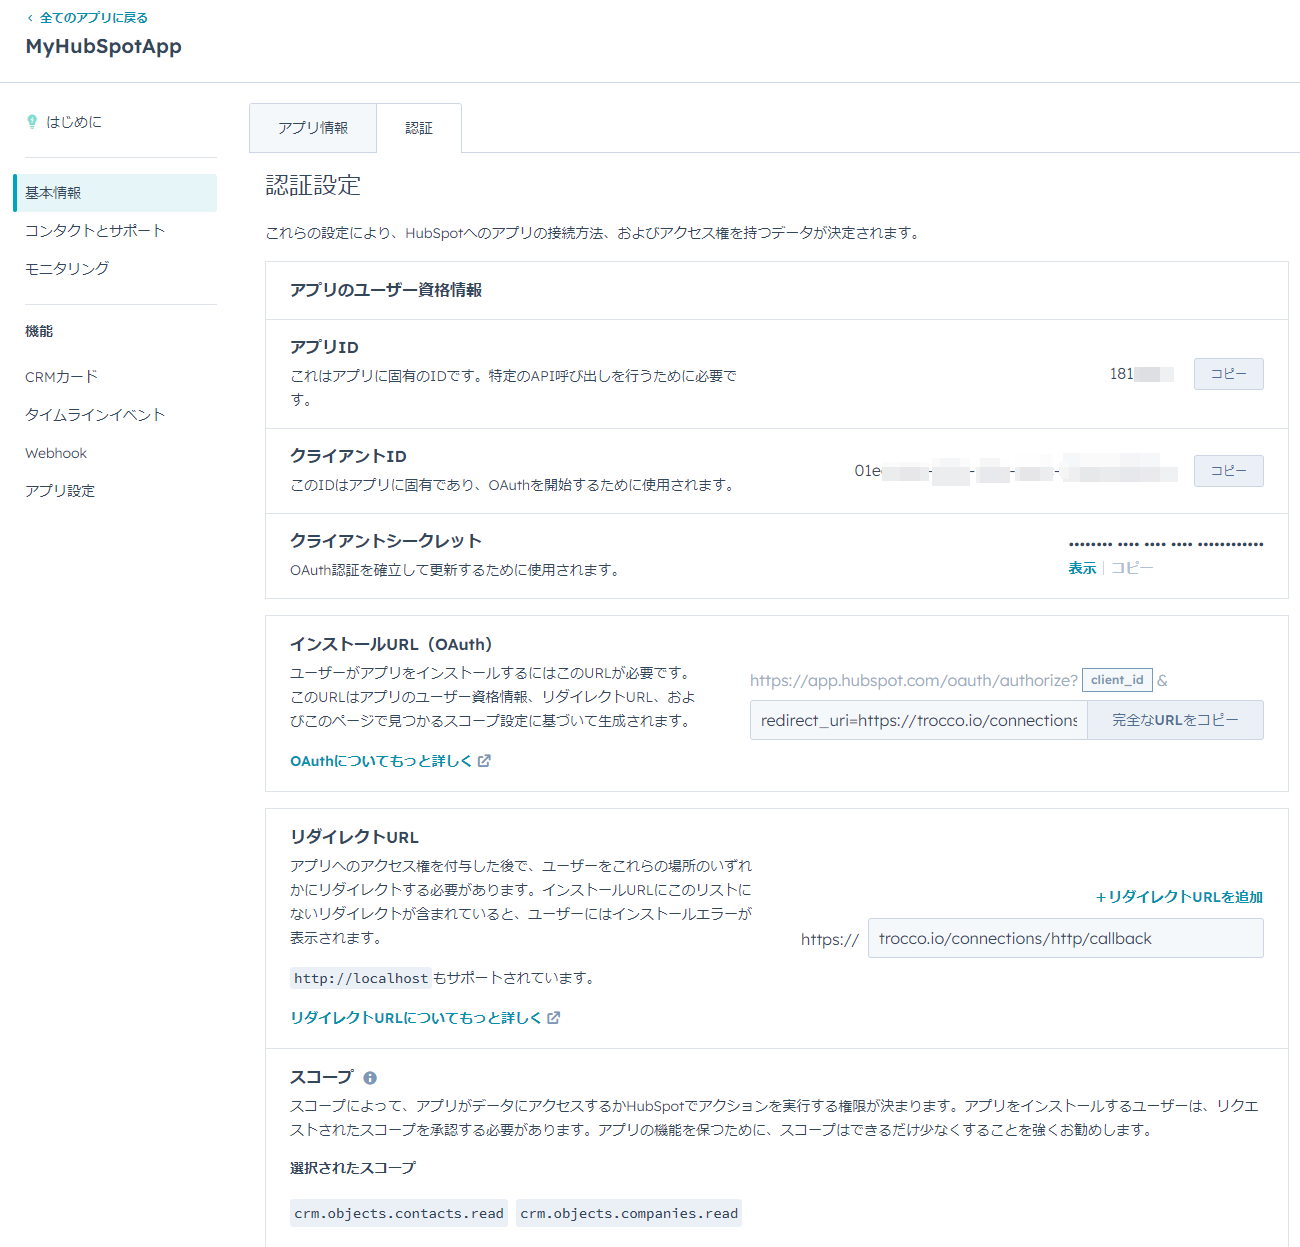This screenshot has width=1300, height=1247.
Task: Open リダイレクトURLについてもっと詳しく link
Action: [x=416, y=1018]
